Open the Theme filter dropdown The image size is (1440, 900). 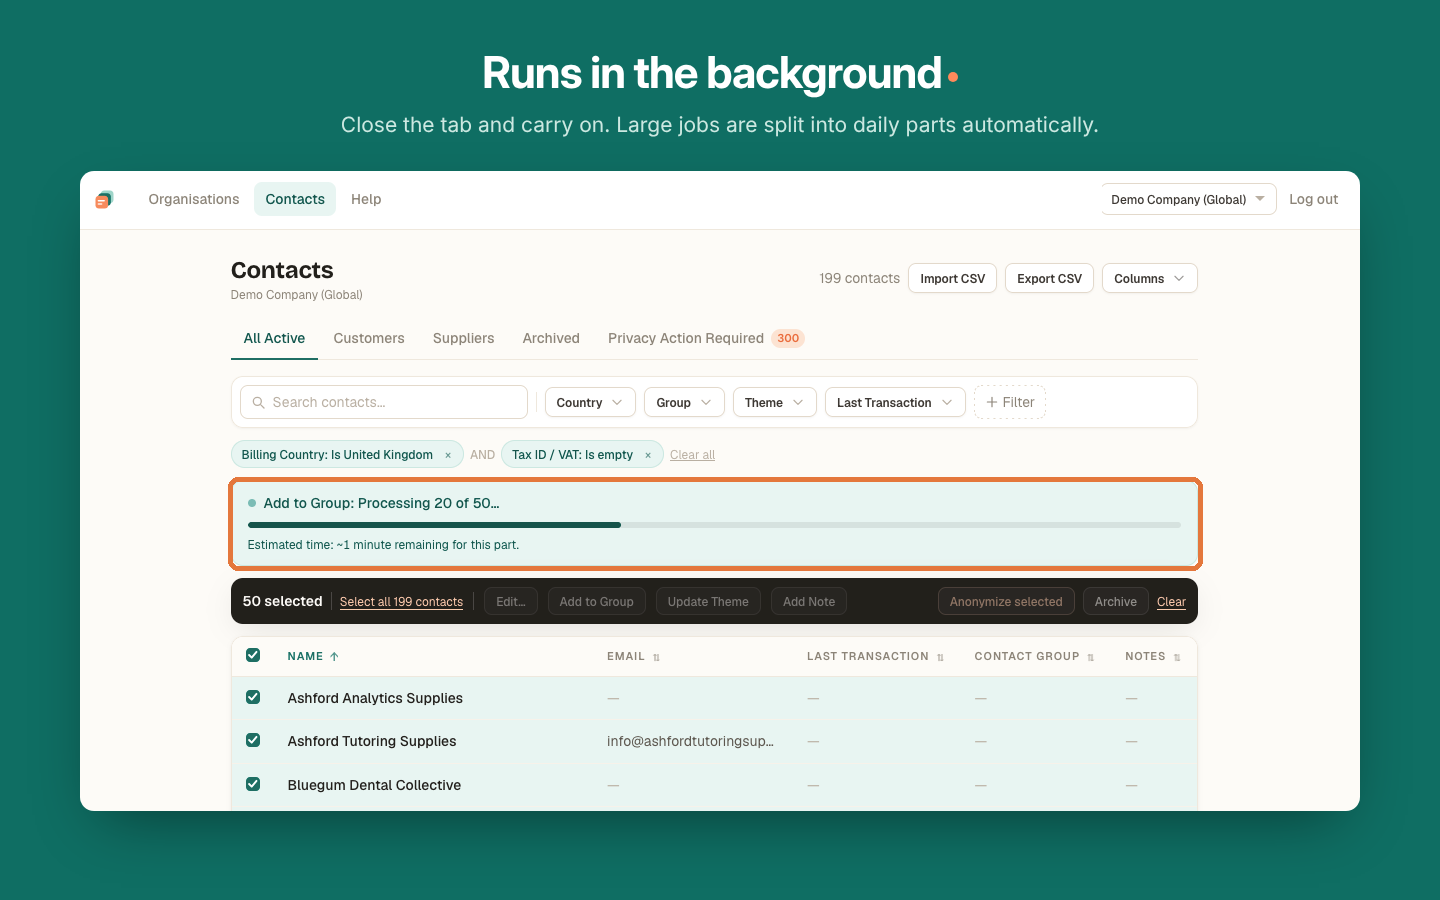775,402
